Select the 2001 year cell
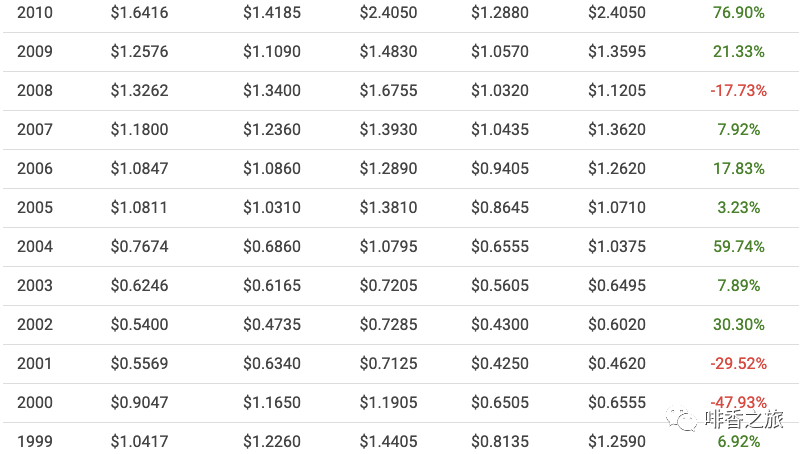Screen dimensions: 809x454 [x=35, y=364]
